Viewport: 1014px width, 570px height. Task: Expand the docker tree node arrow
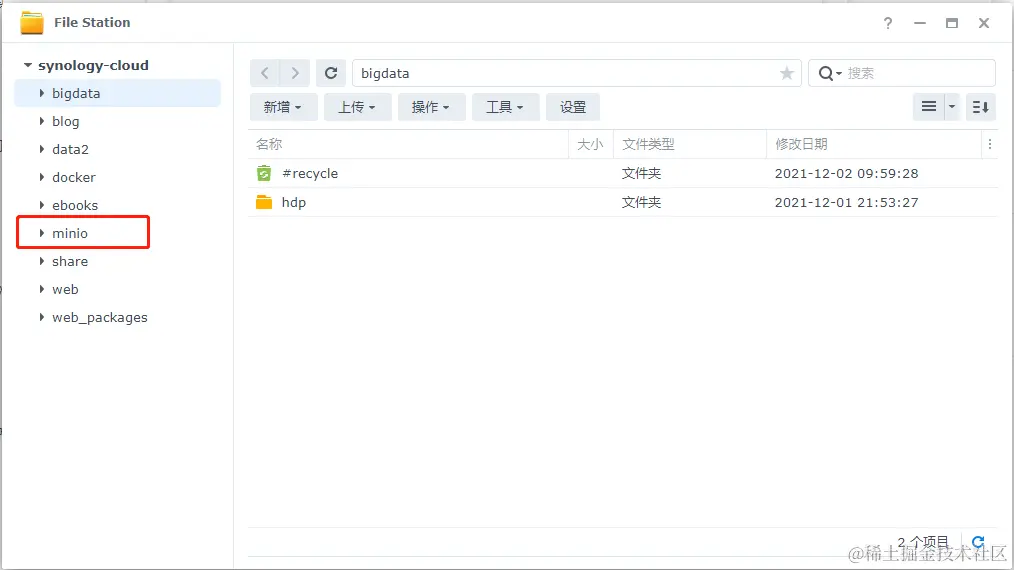click(x=42, y=177)
